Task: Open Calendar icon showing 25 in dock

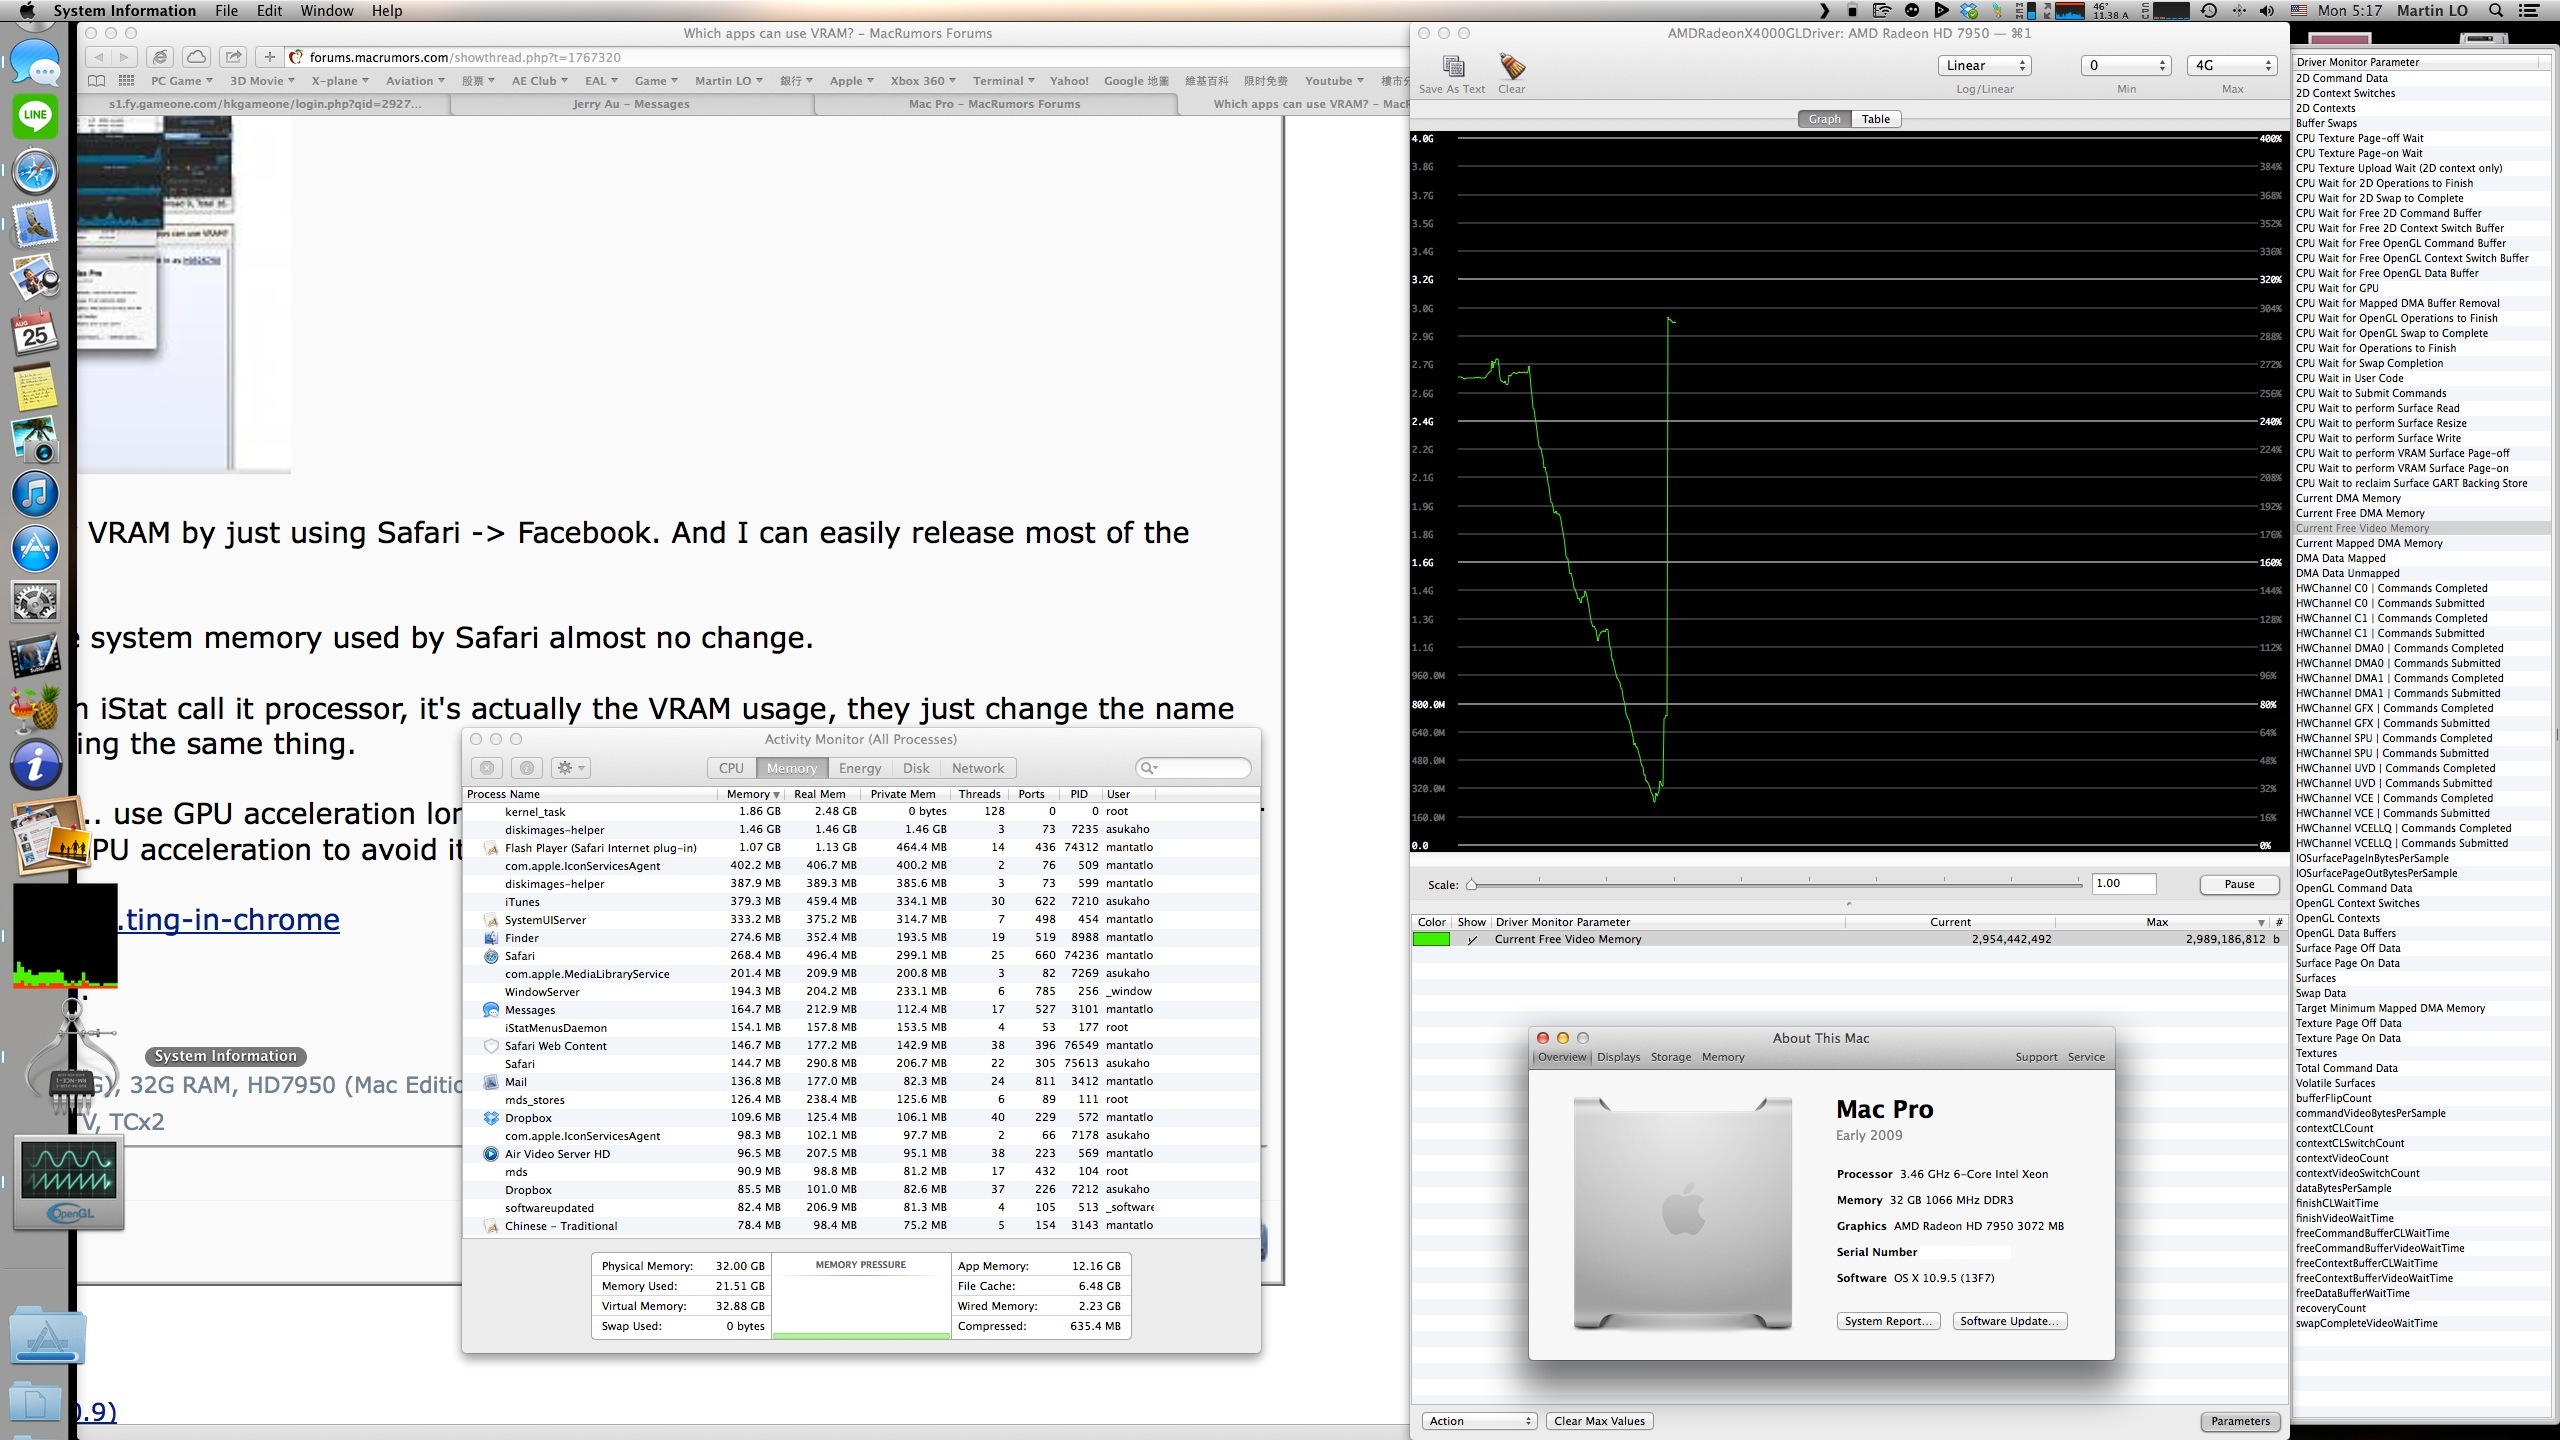Action: coord(36,333)
